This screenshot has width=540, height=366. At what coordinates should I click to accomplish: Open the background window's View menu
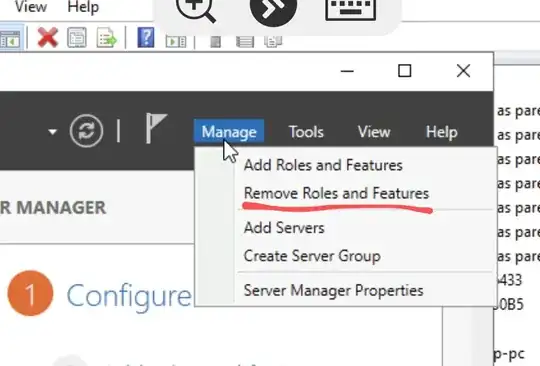pyautogui.click(x=31, y=6)
